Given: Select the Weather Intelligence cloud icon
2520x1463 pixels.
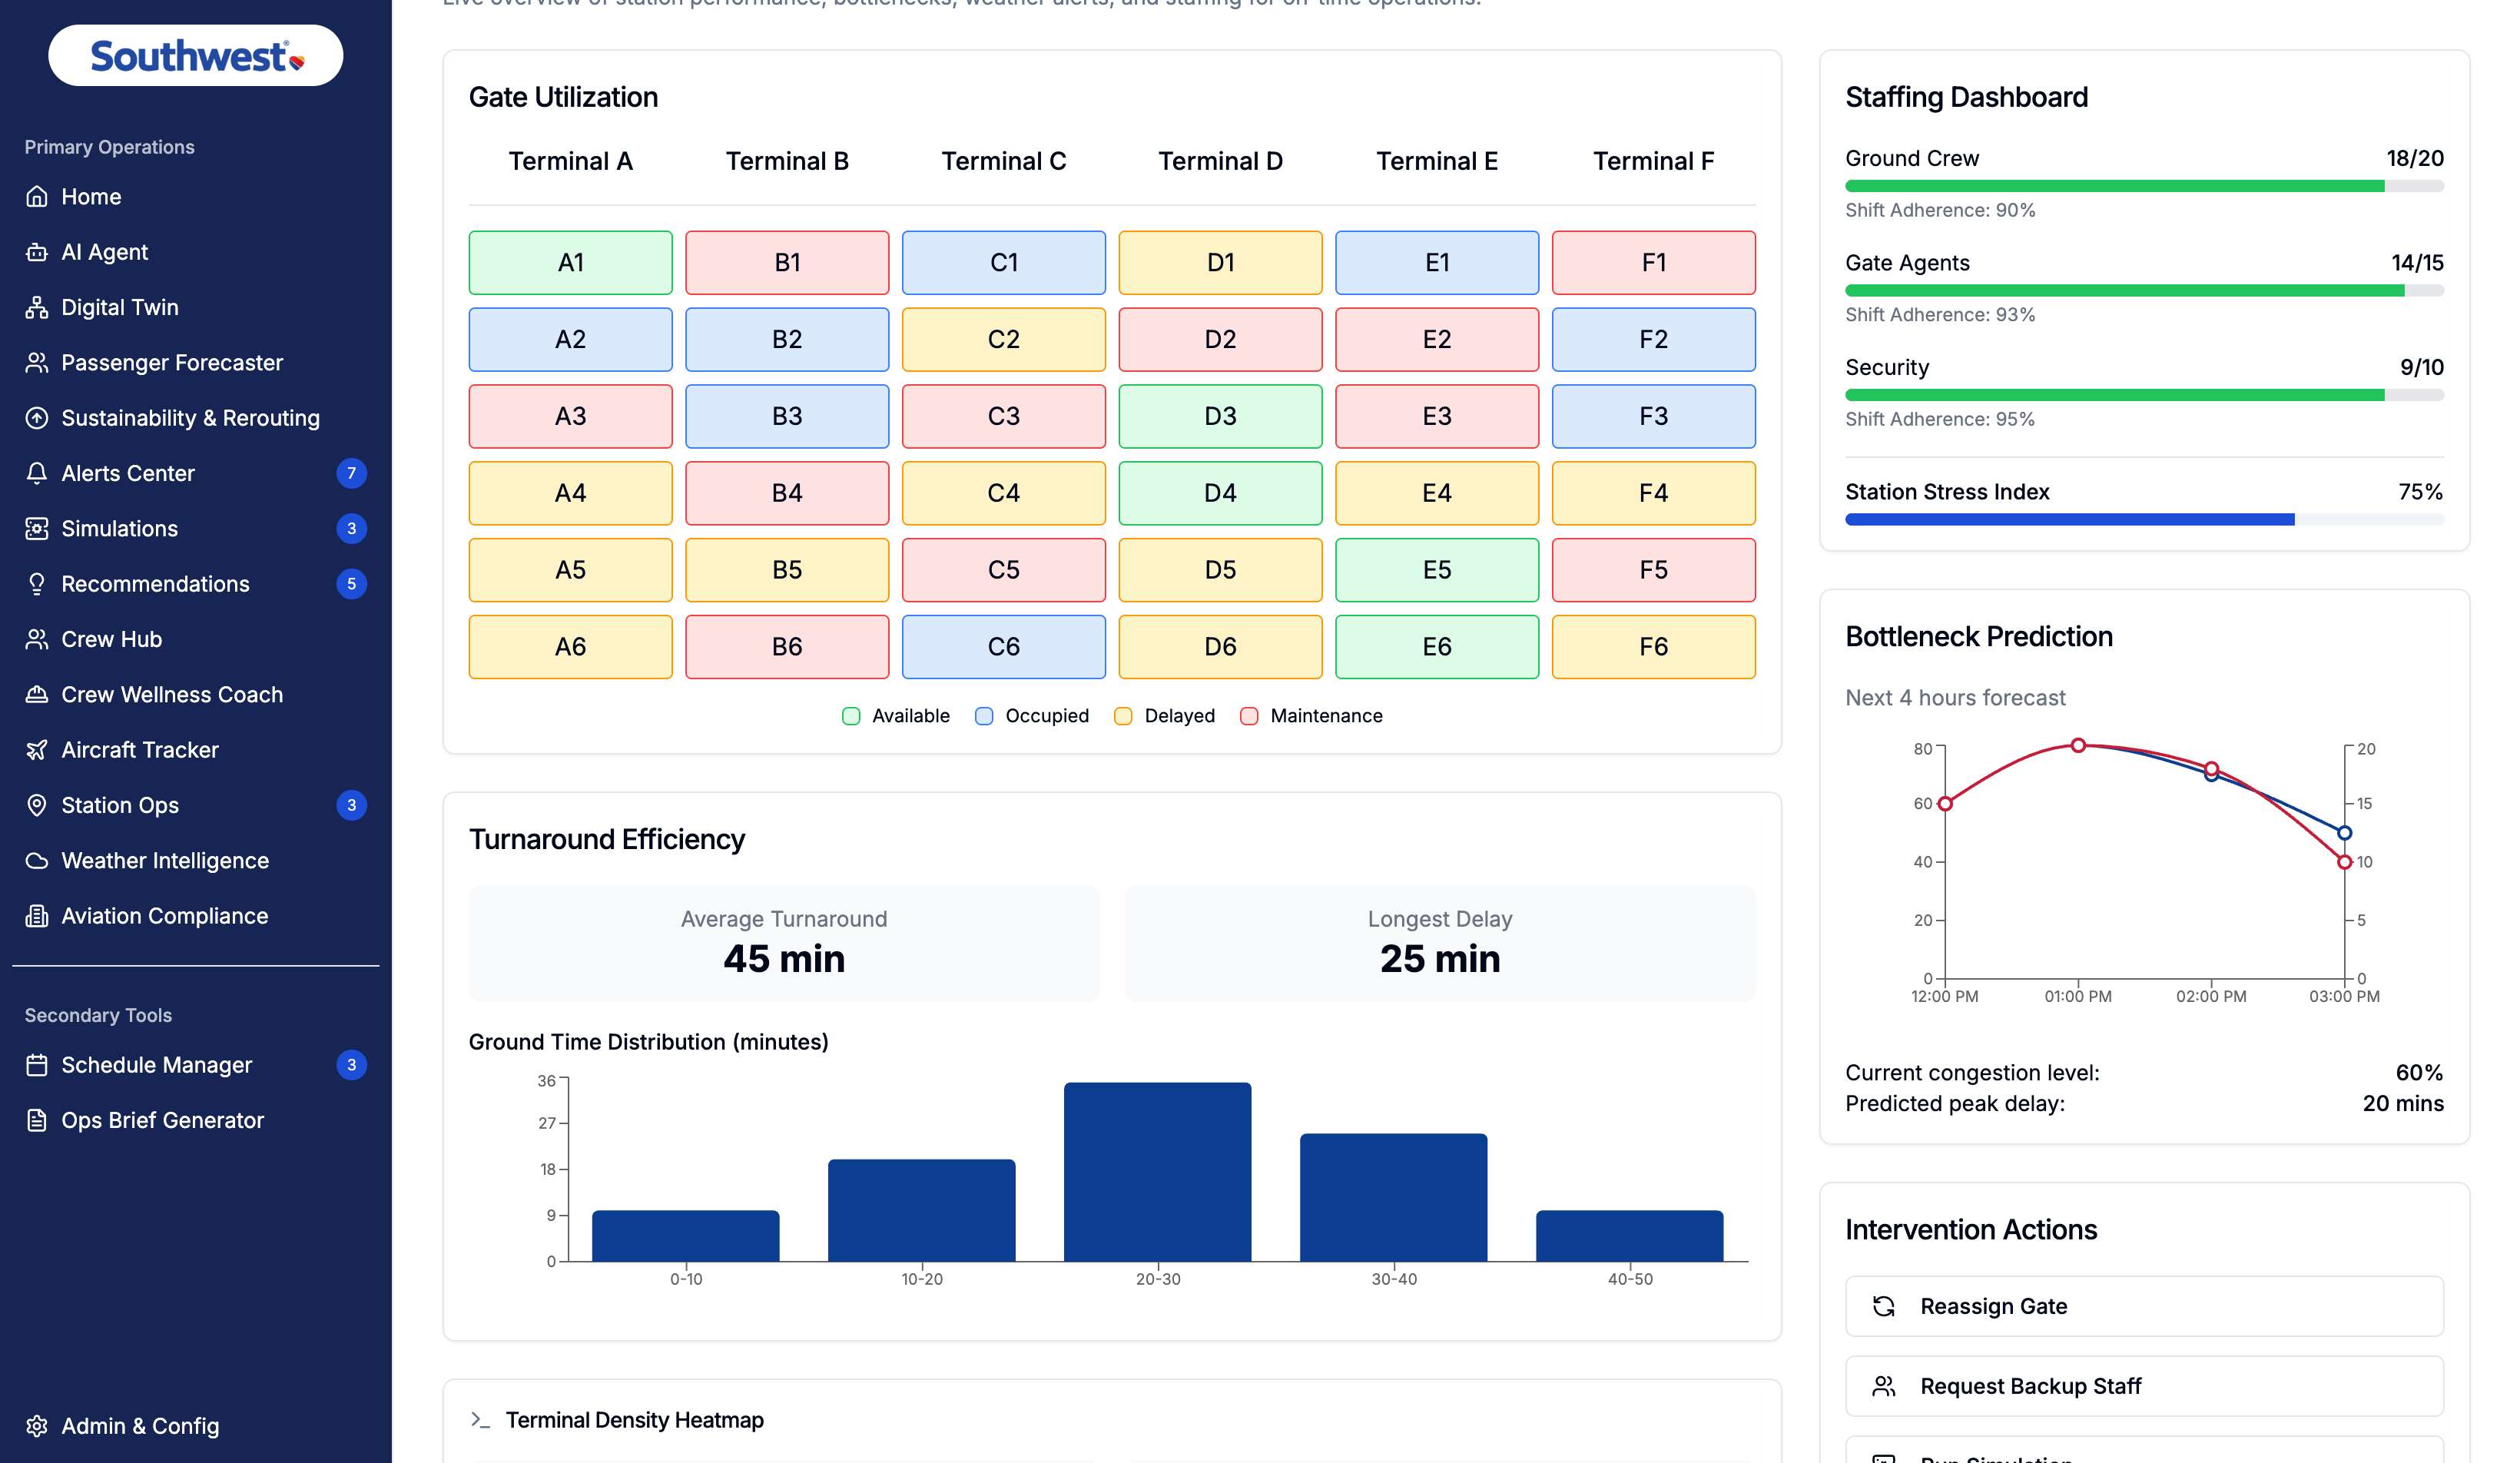Looking at the screenshot, I should (x=37, y=861).
